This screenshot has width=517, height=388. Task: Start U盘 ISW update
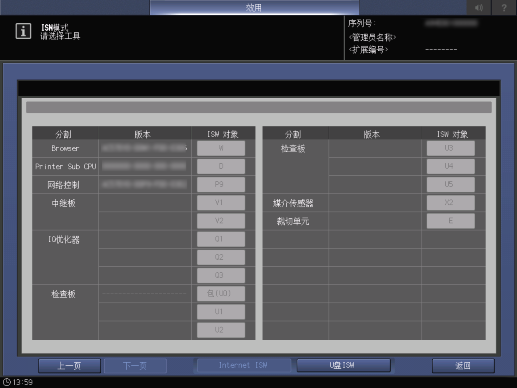click(343, 365)
